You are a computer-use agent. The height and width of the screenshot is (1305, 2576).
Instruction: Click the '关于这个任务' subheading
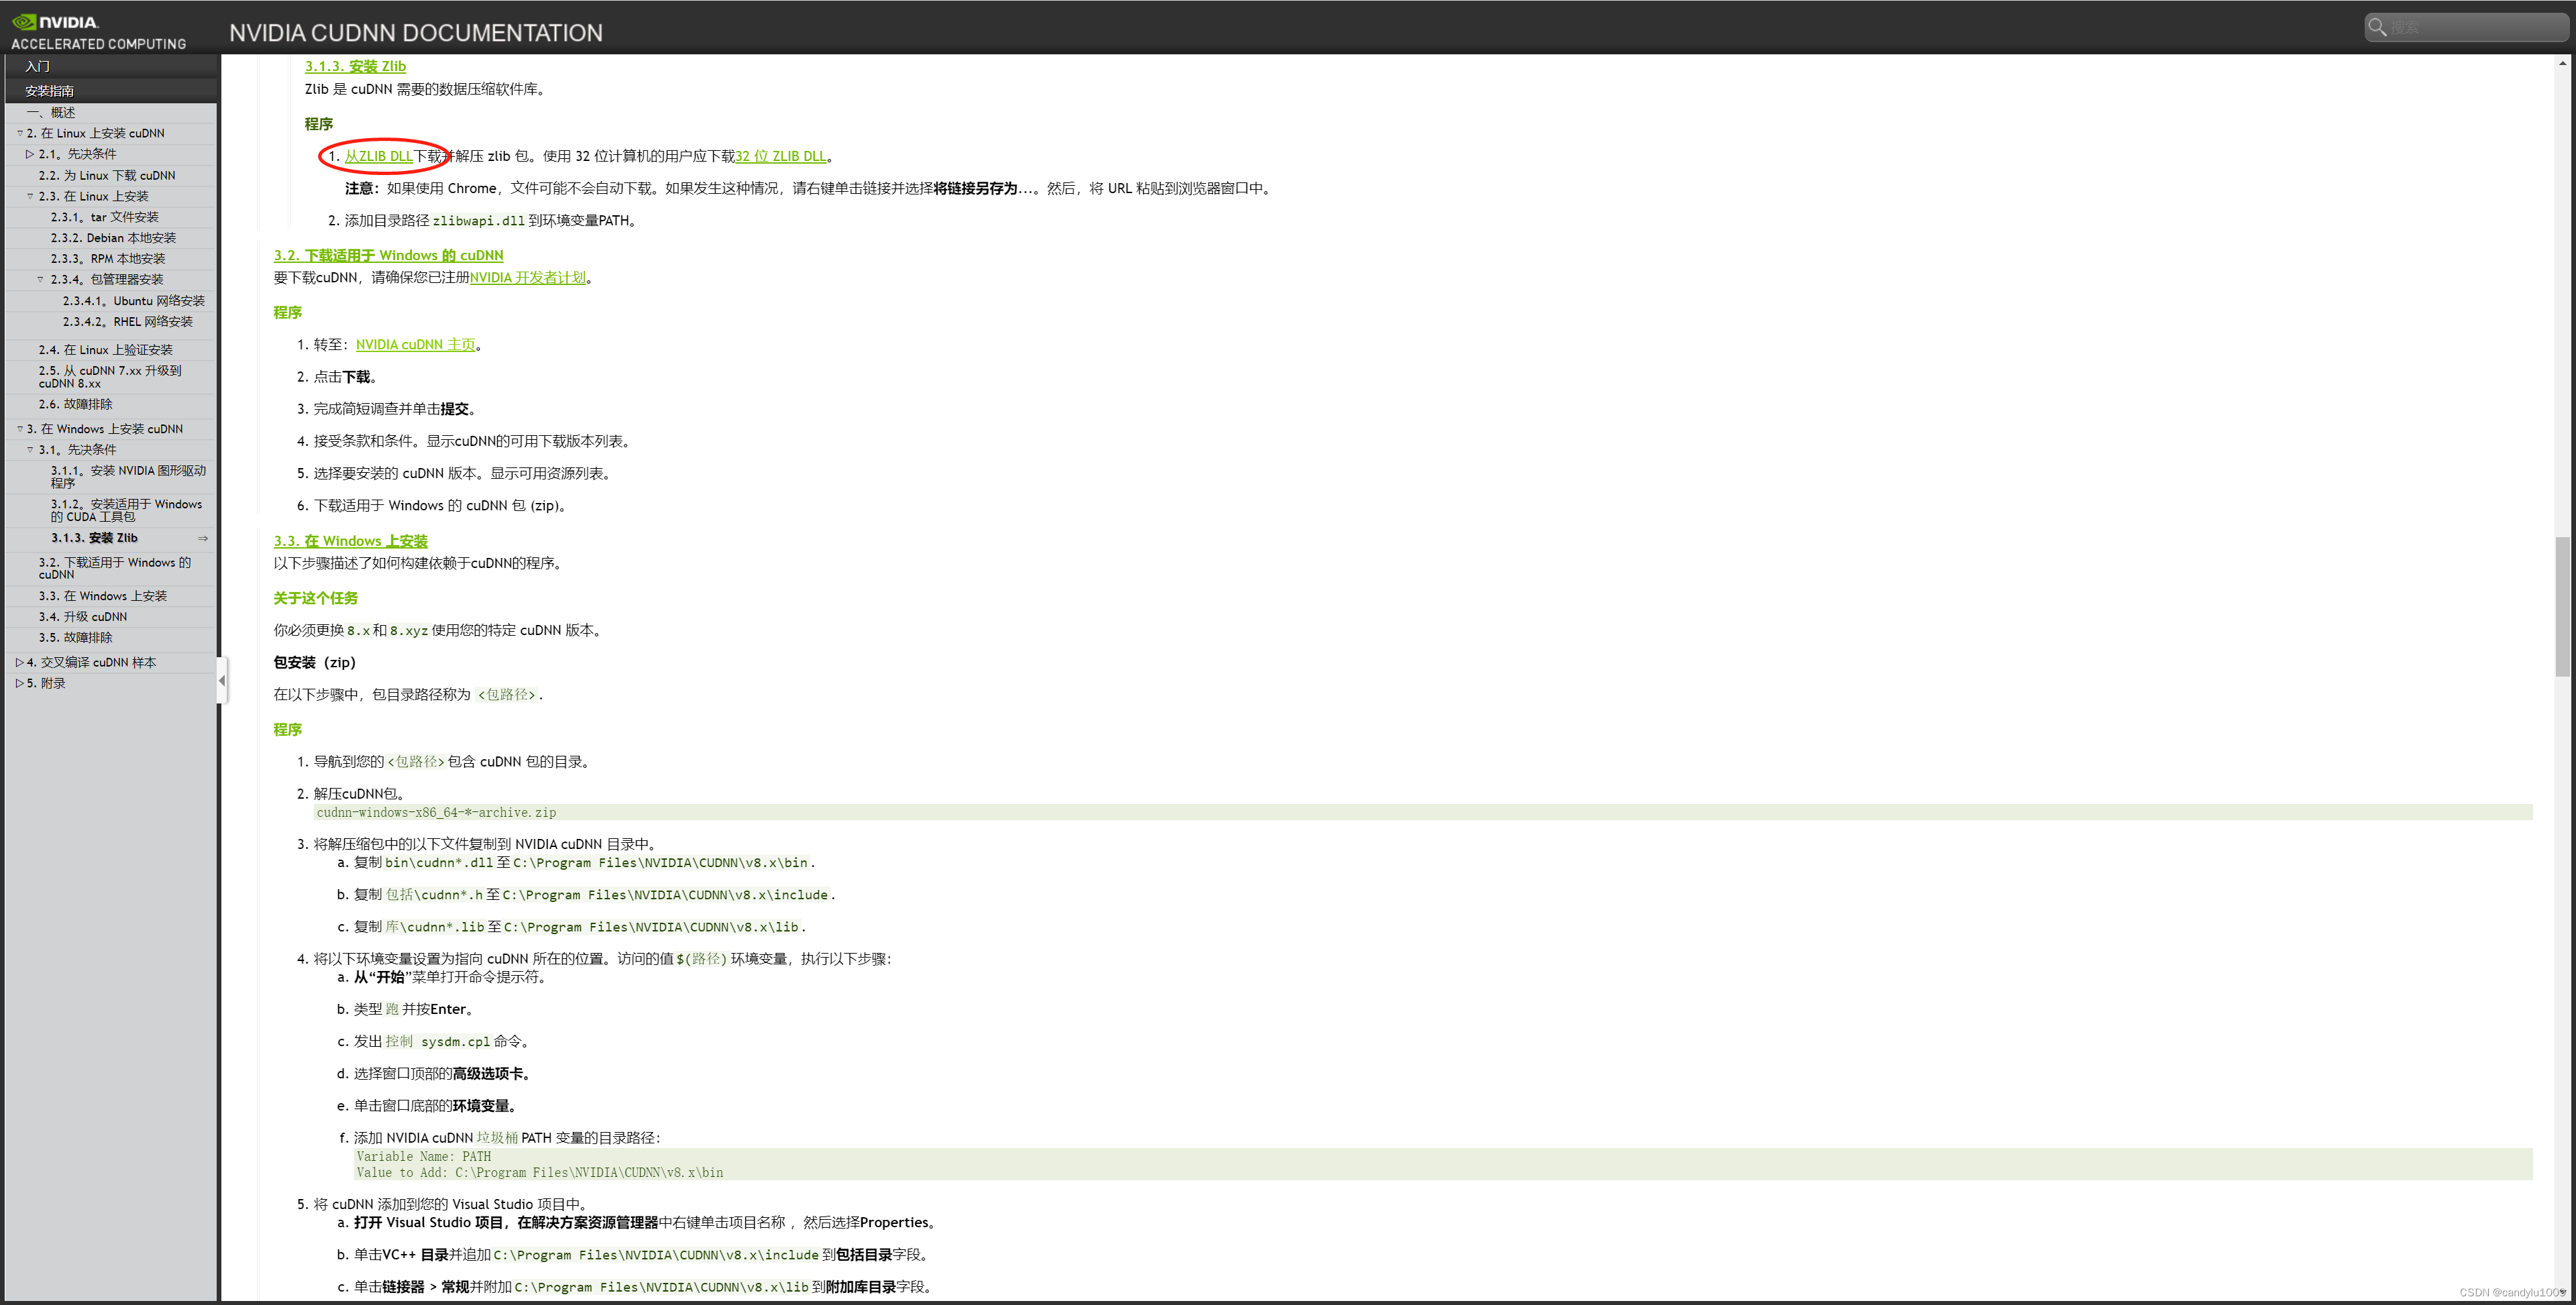[315, 598]
